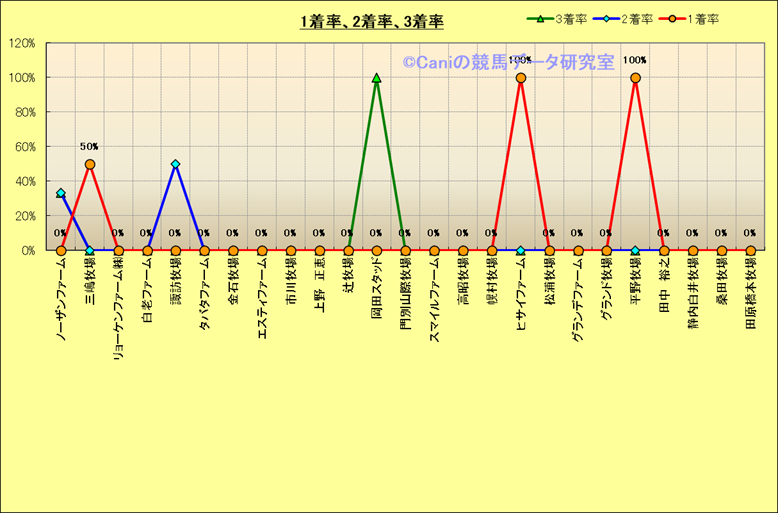The image size is (778, 513).
Task: Select the 60% vertical axis label
Action: pyautogui.click(x=25, y=147)
